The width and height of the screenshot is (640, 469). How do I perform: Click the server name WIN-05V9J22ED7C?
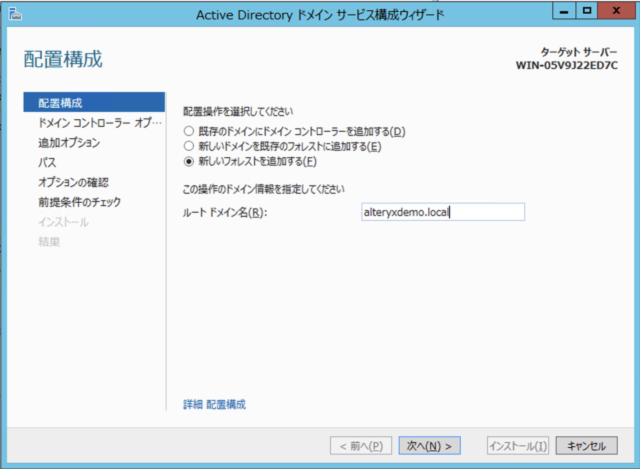point(567,65)
